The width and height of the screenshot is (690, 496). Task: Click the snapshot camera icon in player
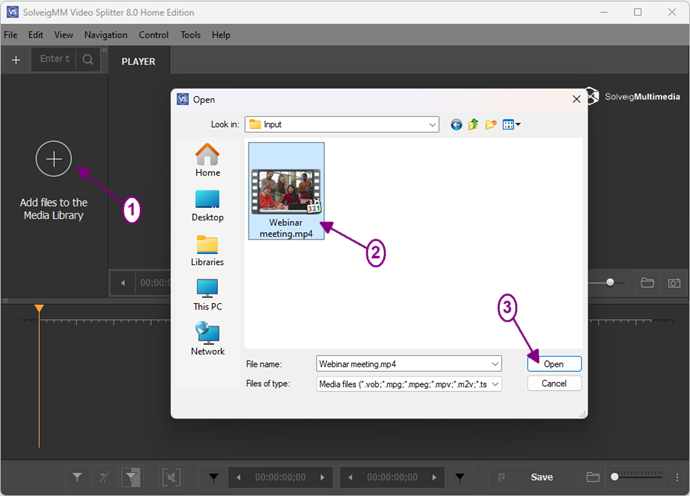(x=674, y=283)
